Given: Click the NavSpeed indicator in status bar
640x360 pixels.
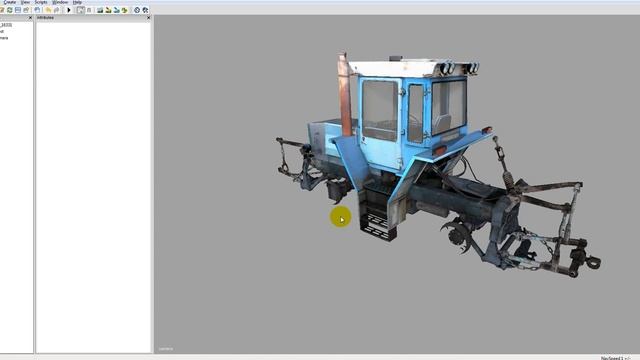Looking at the screenshot, I should (x=616, y=358).
